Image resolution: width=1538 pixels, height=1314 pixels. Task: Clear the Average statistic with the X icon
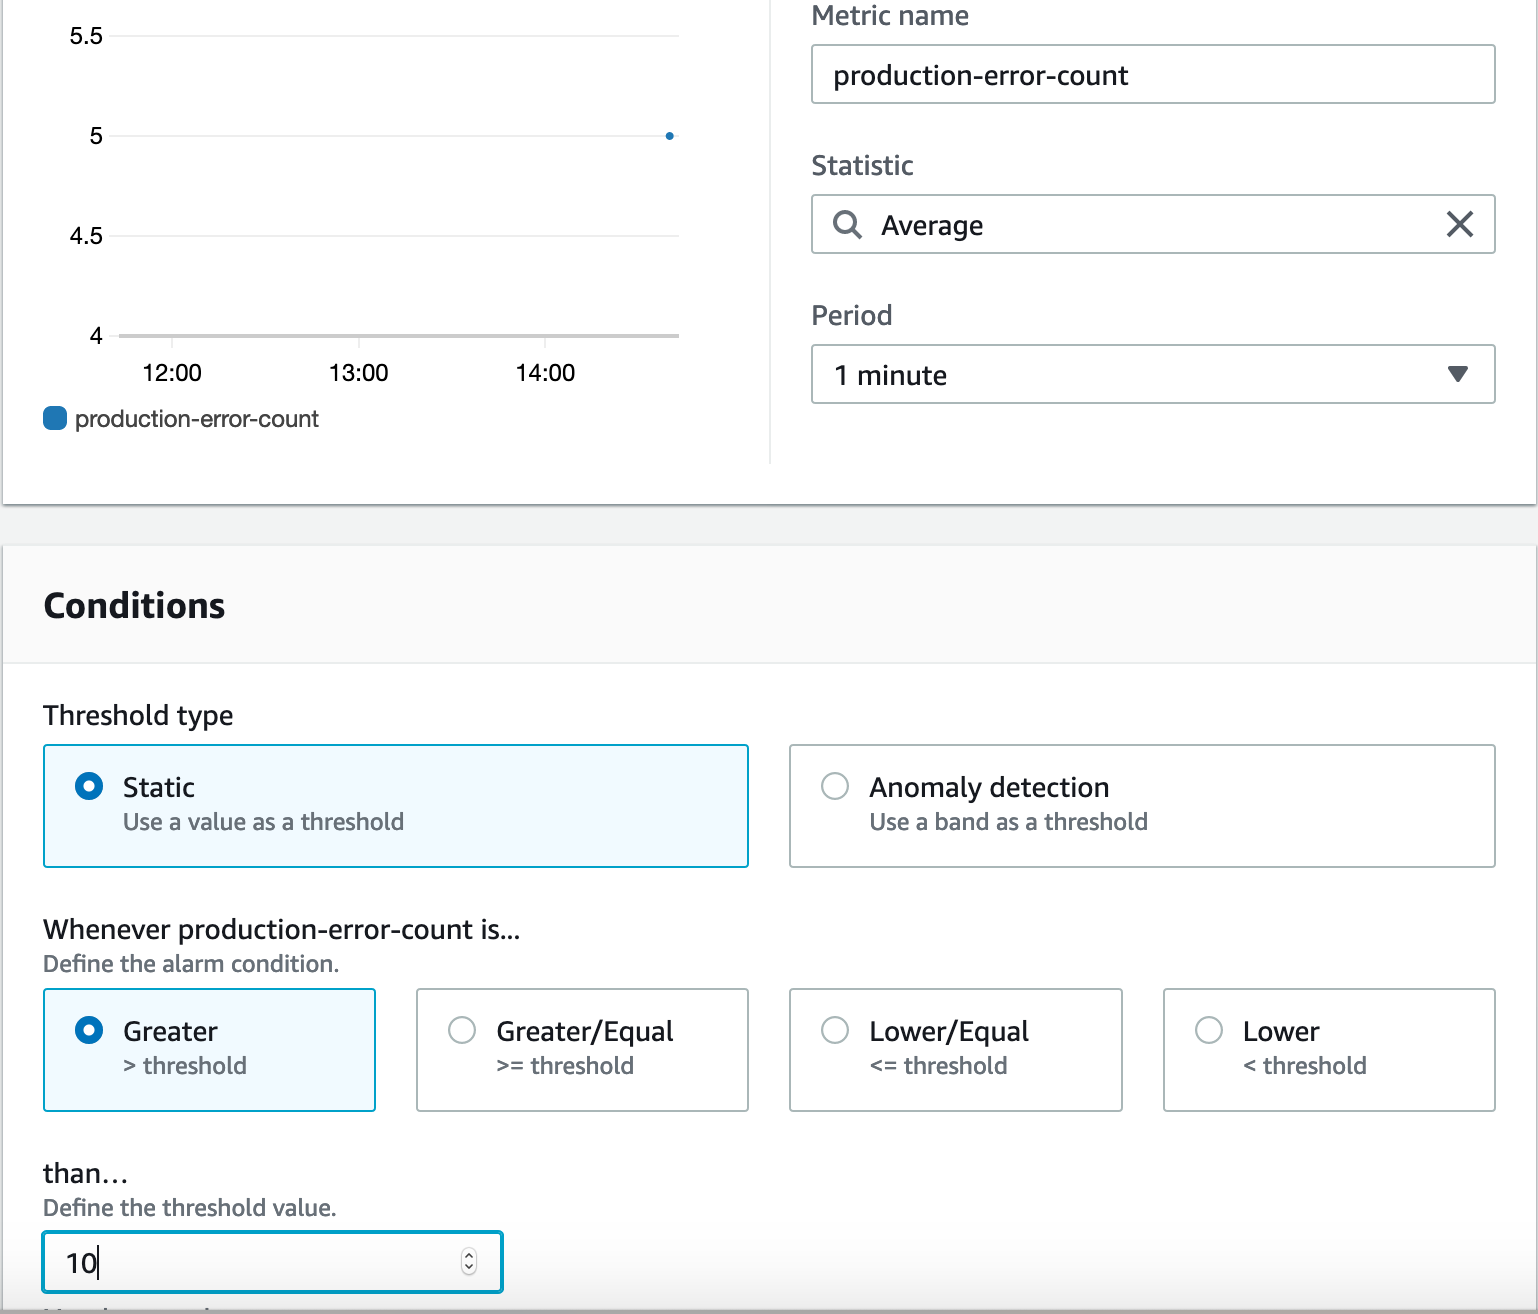pos(1459,224)
